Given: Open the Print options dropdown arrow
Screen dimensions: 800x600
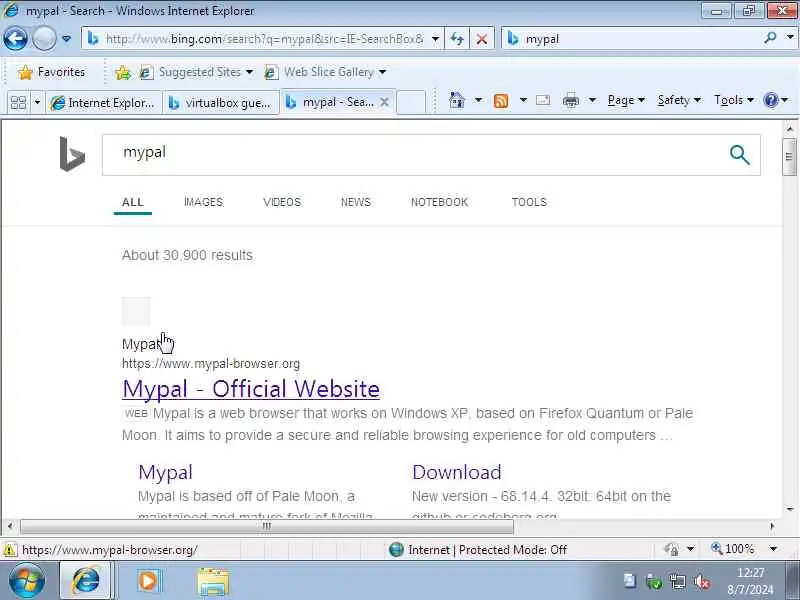Looking at the screenshot, I should (x=592, y=100).
